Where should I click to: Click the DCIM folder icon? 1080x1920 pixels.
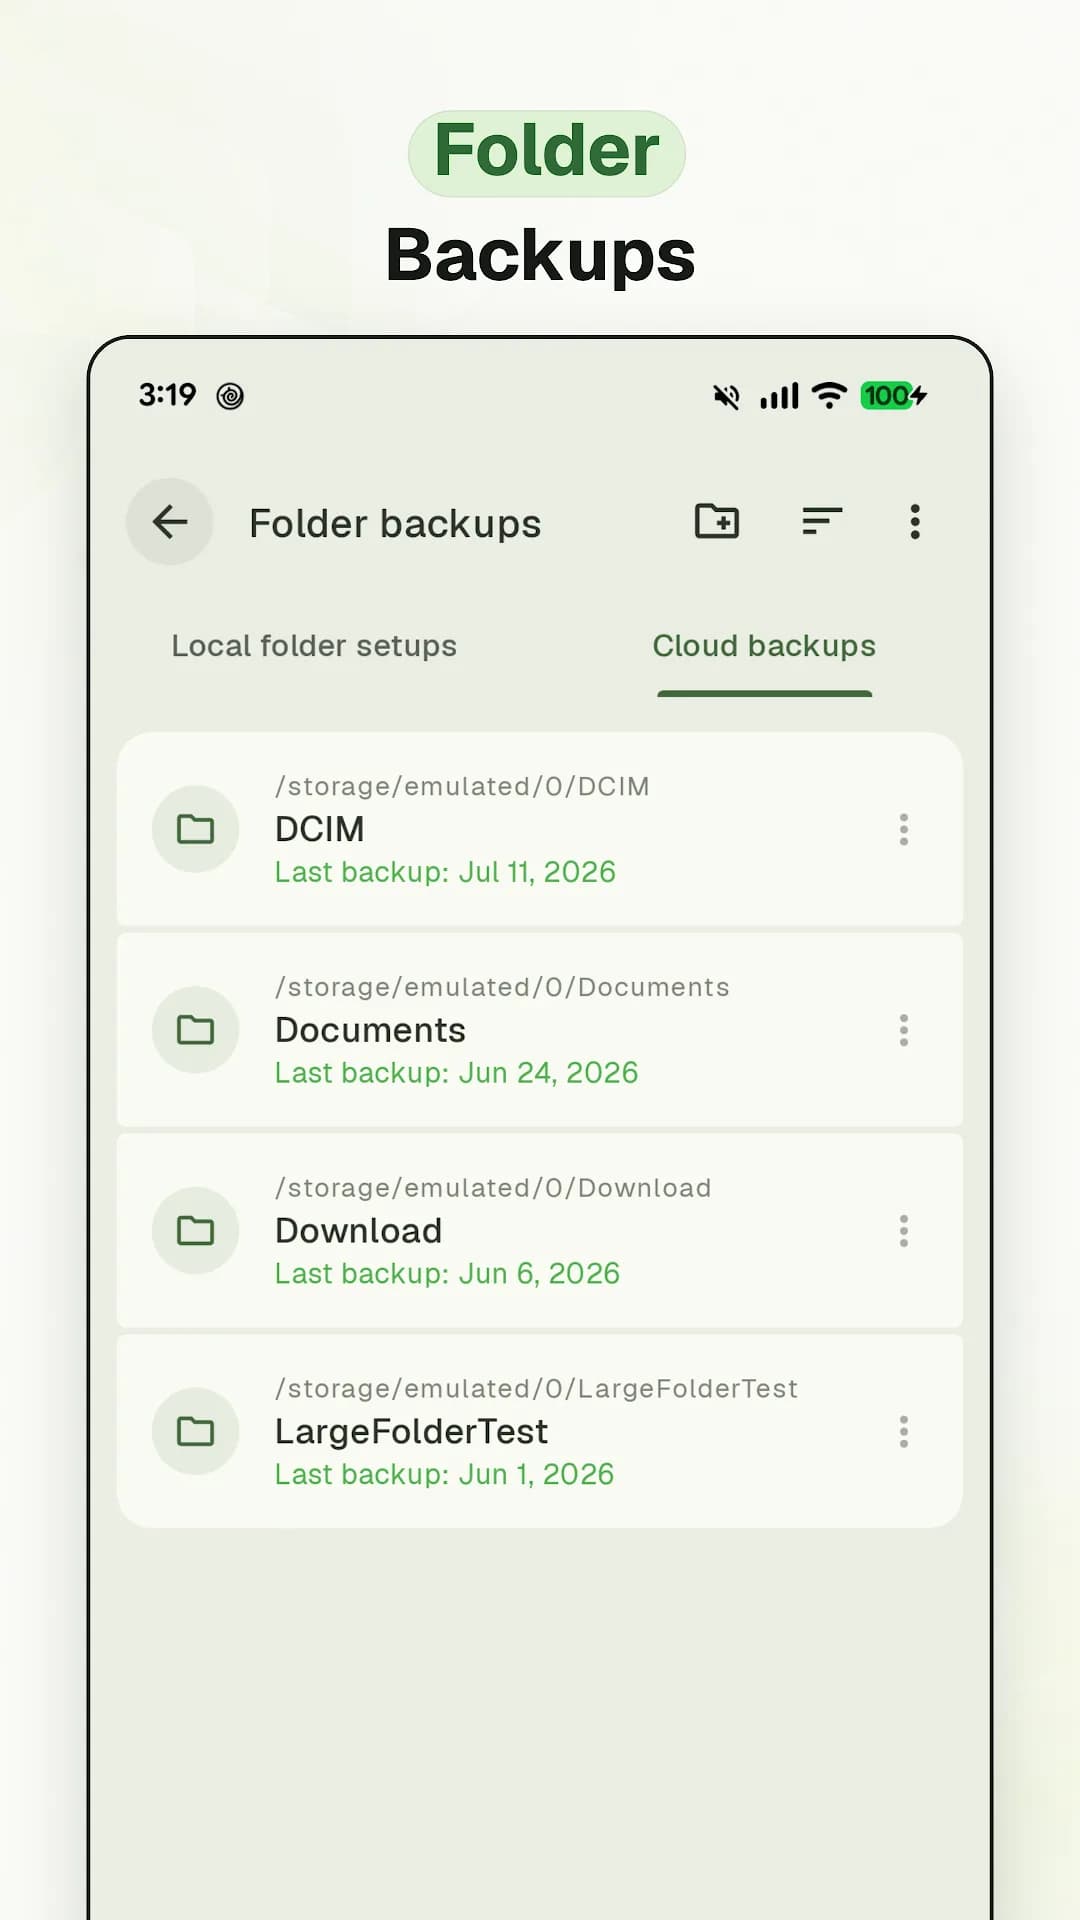[195, 829]
